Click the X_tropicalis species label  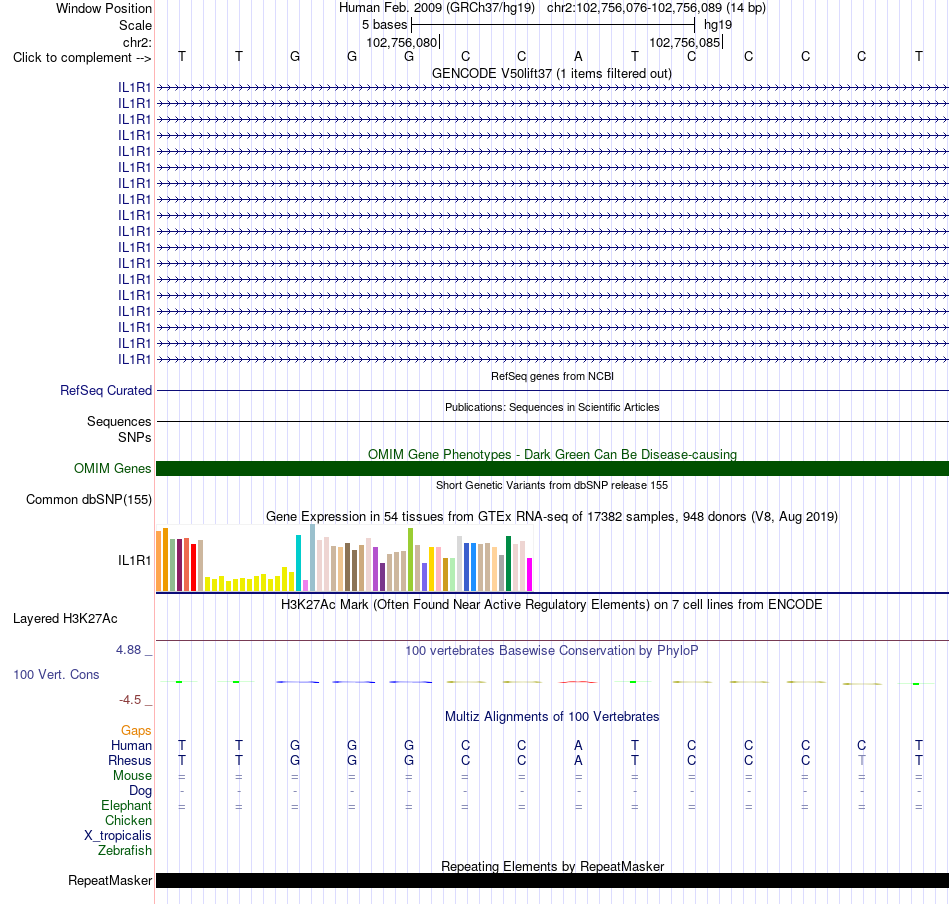pos(118,836)
